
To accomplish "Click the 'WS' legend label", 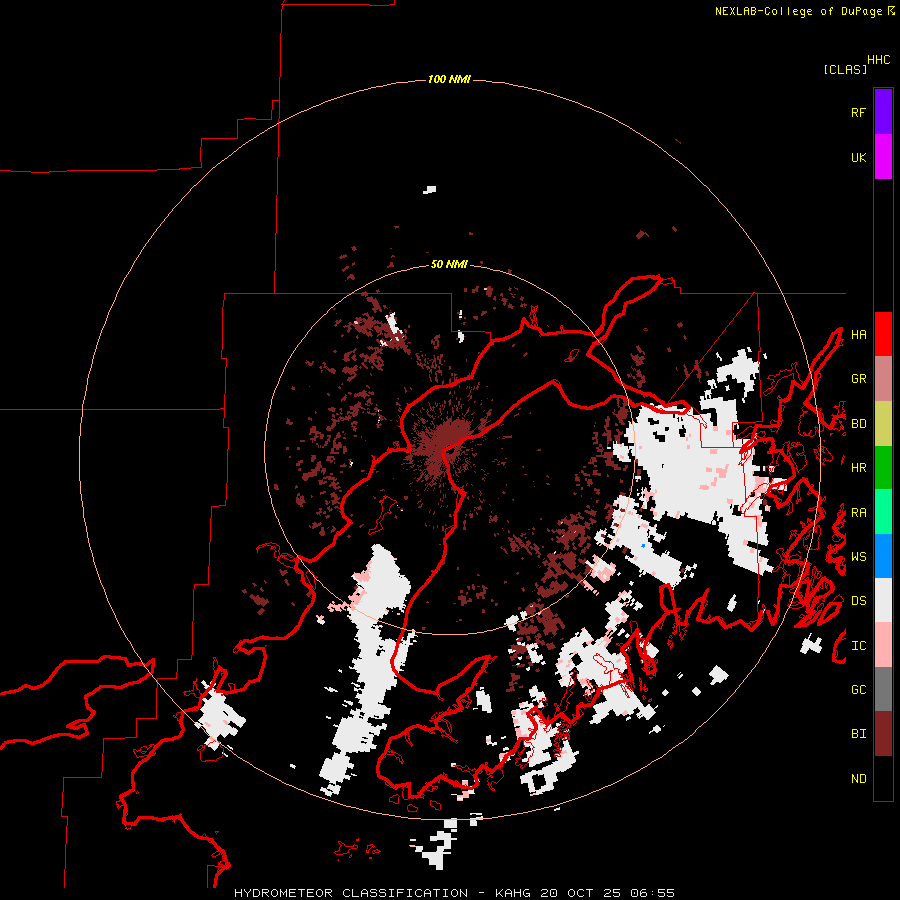I will [858, 557].
